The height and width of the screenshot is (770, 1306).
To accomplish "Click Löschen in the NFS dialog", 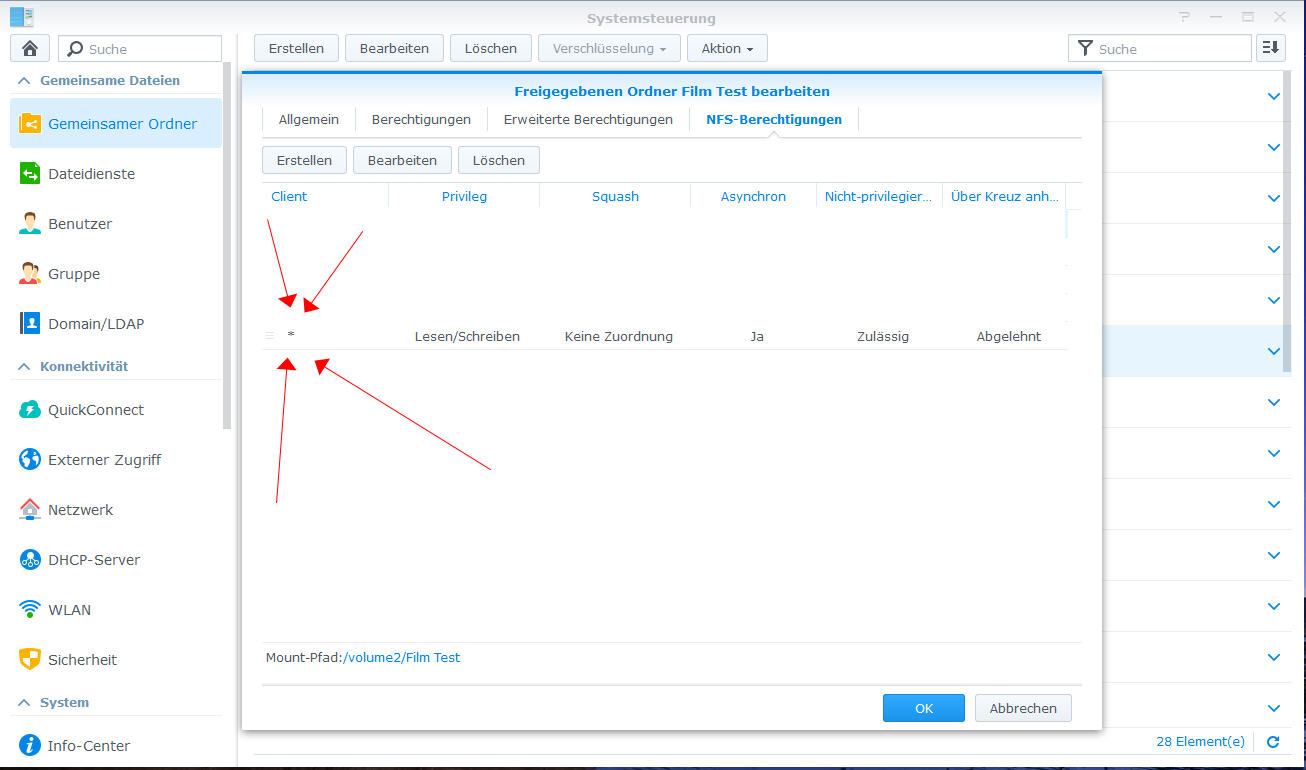I will coord(498,160).
